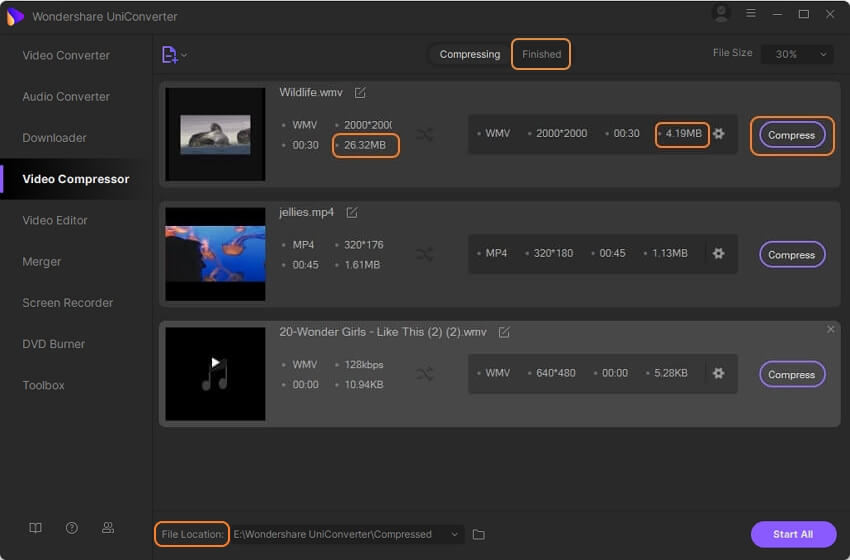850x560 pixels.
Task: Click the add files icon
Action: tap(169, 55)
